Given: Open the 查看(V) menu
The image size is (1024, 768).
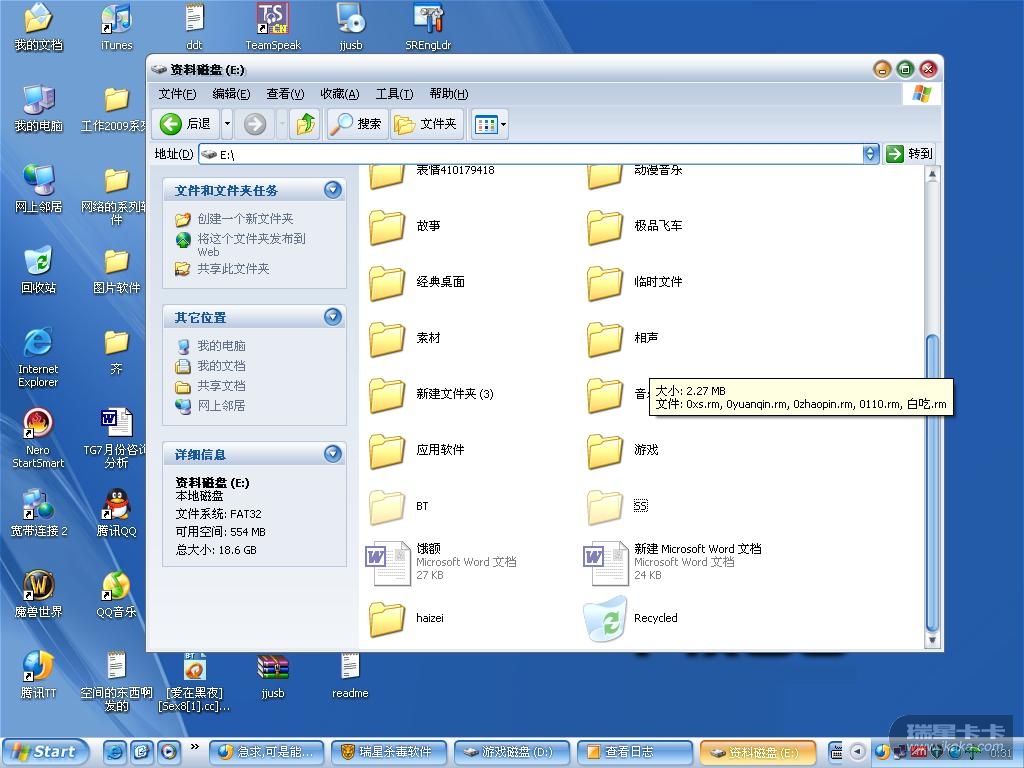Looking at the screenshot, I should [285, 94].
